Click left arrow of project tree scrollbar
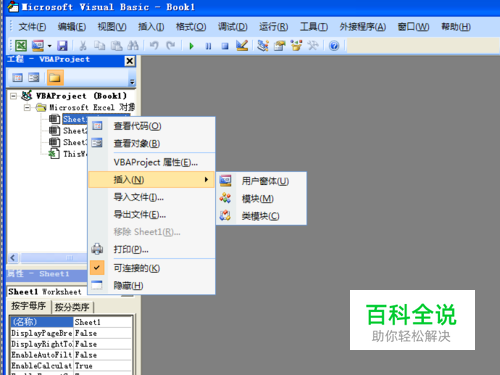 (13, 258)
